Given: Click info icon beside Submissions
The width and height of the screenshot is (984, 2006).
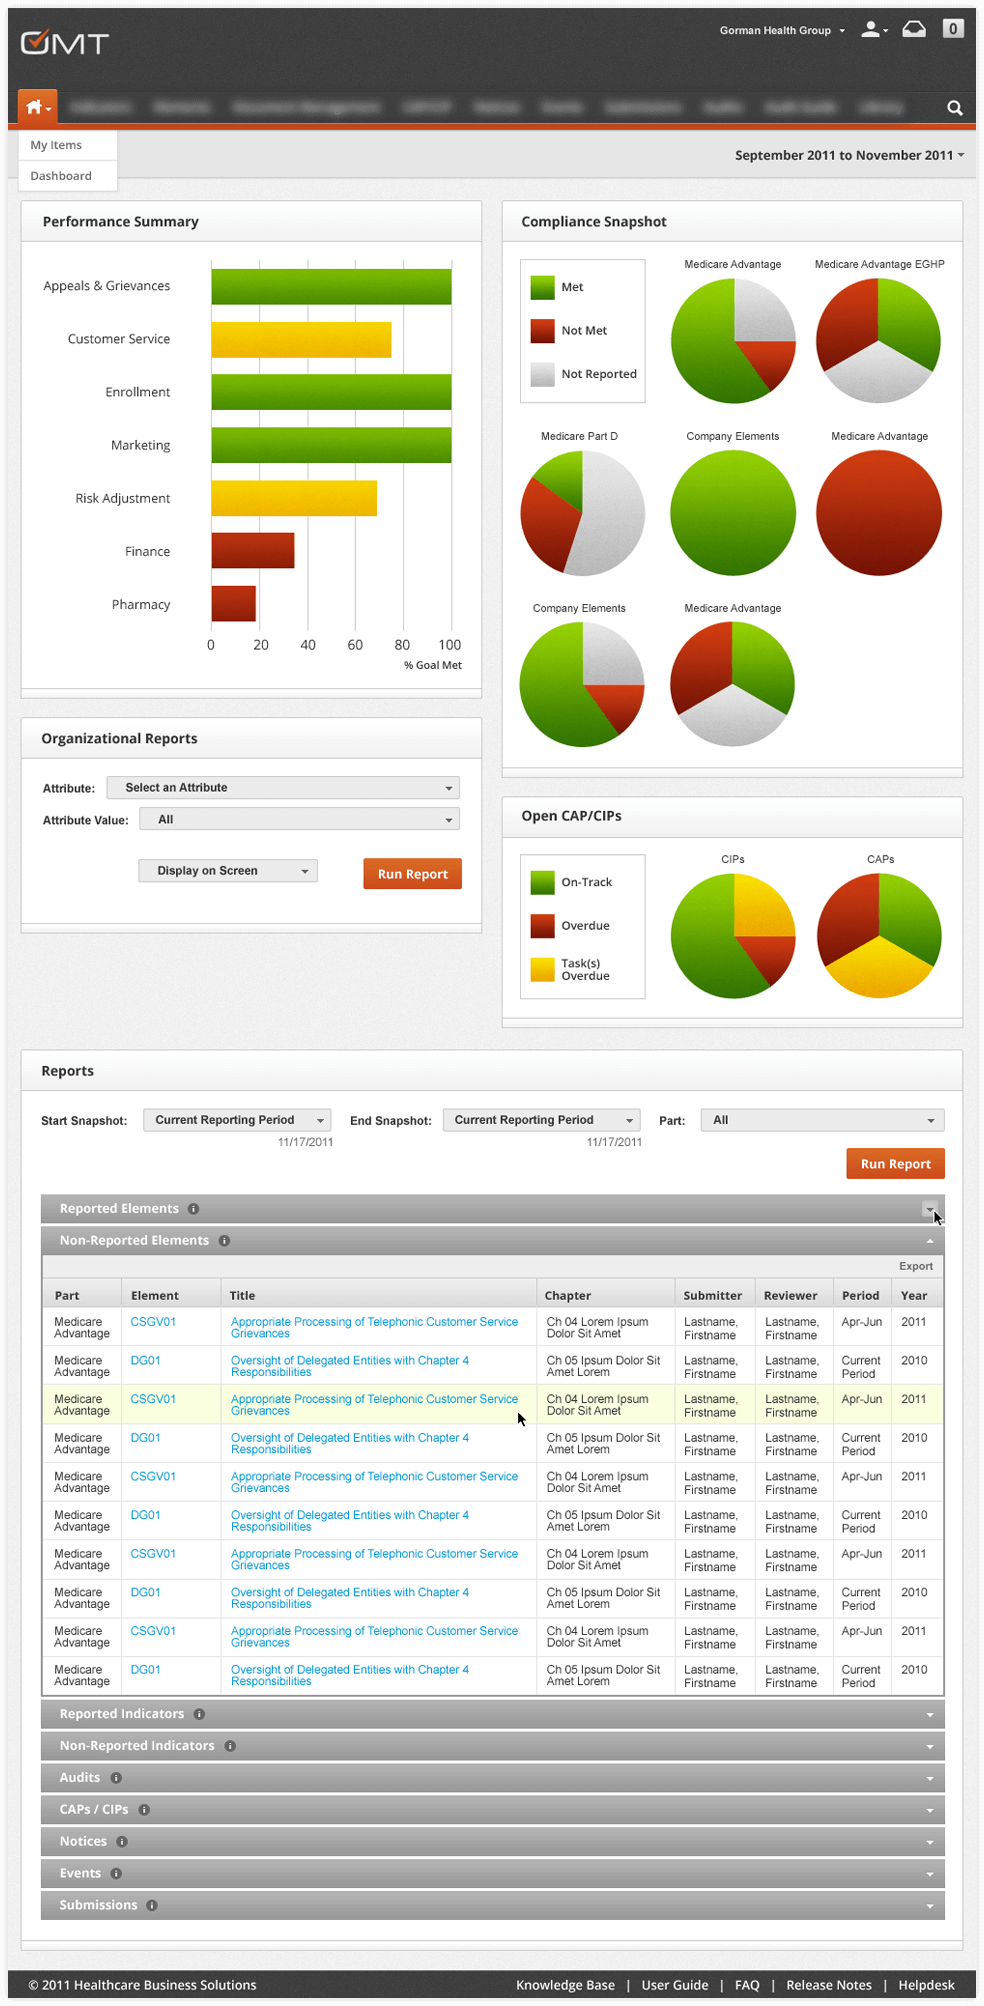Looking at the screenshot, I should [152, 1906].
